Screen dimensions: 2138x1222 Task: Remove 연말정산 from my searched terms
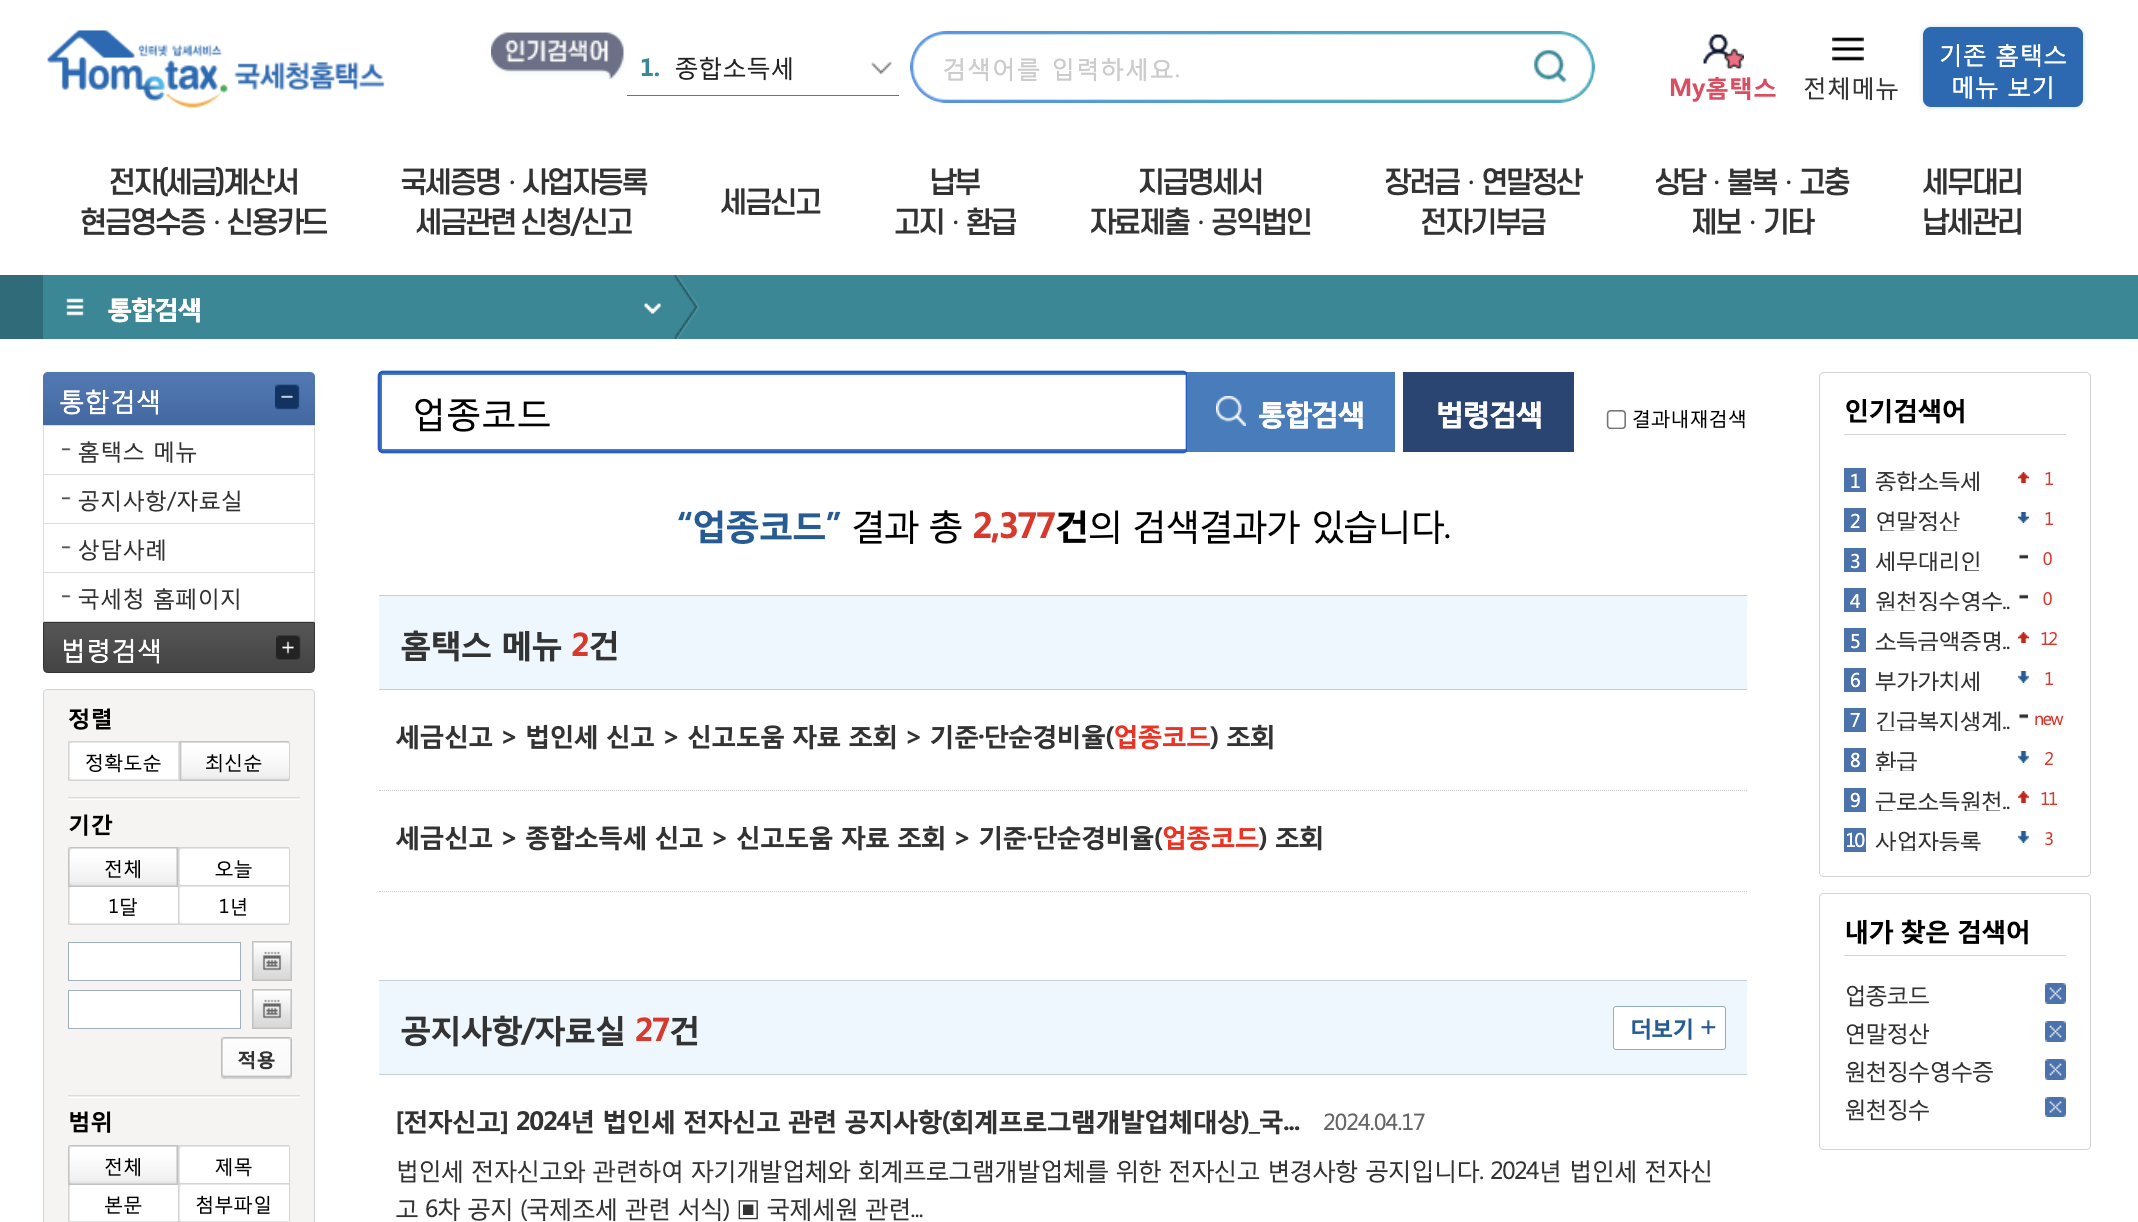(x=2055, y=1032)
